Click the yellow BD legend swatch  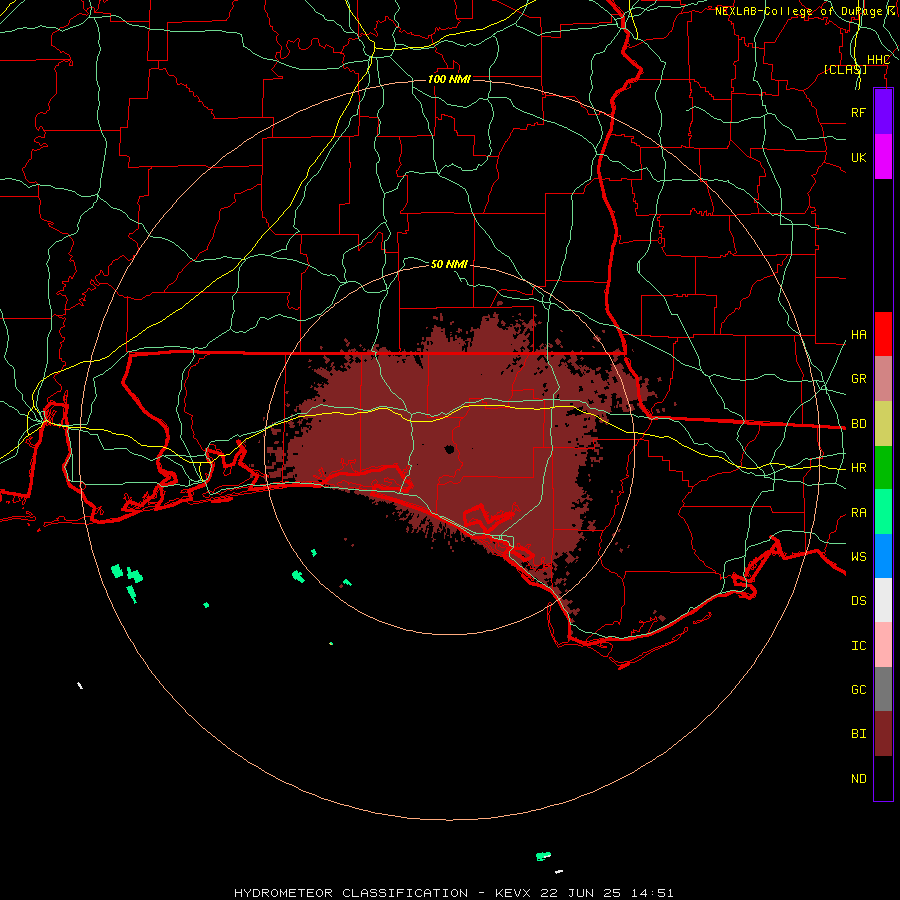coord(883,424)
